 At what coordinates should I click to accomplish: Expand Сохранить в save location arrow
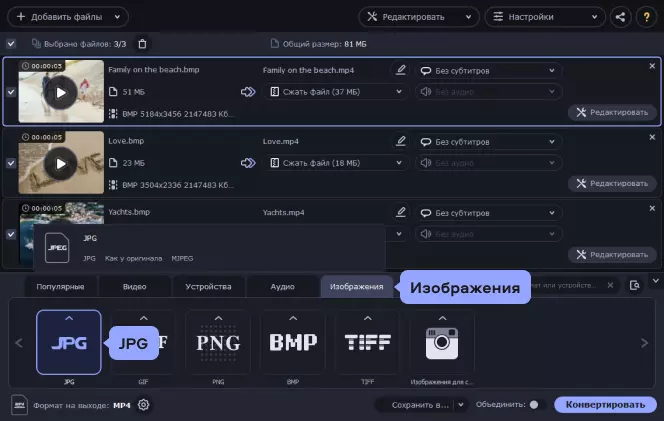(461, 405)
